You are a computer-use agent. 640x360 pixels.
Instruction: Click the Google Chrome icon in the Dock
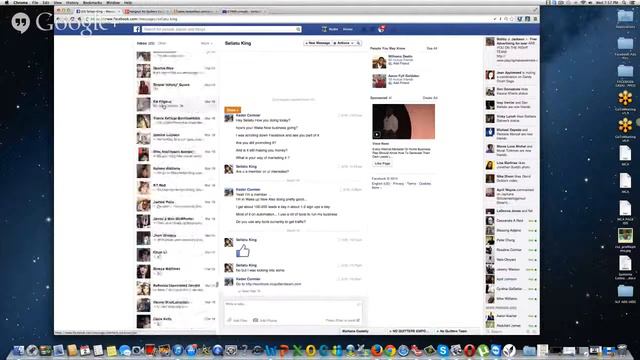point(390,350)
